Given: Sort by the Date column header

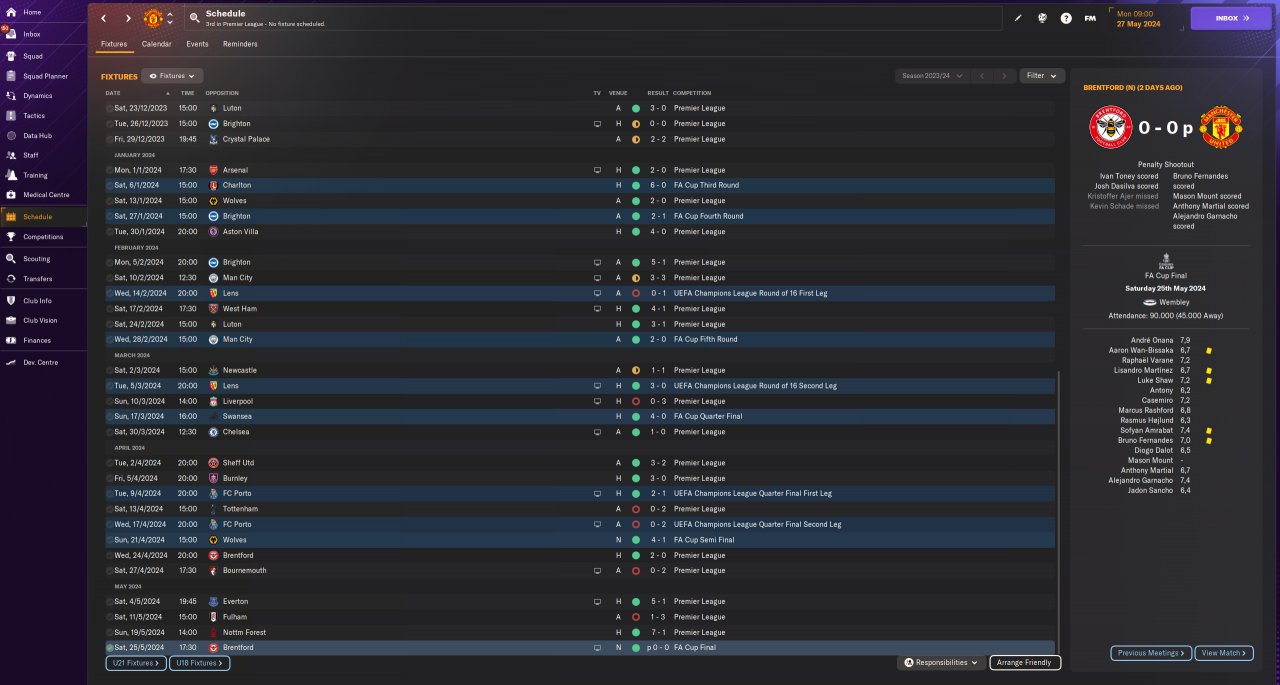Looking at the screenshot, I should [x=113, y=93].
